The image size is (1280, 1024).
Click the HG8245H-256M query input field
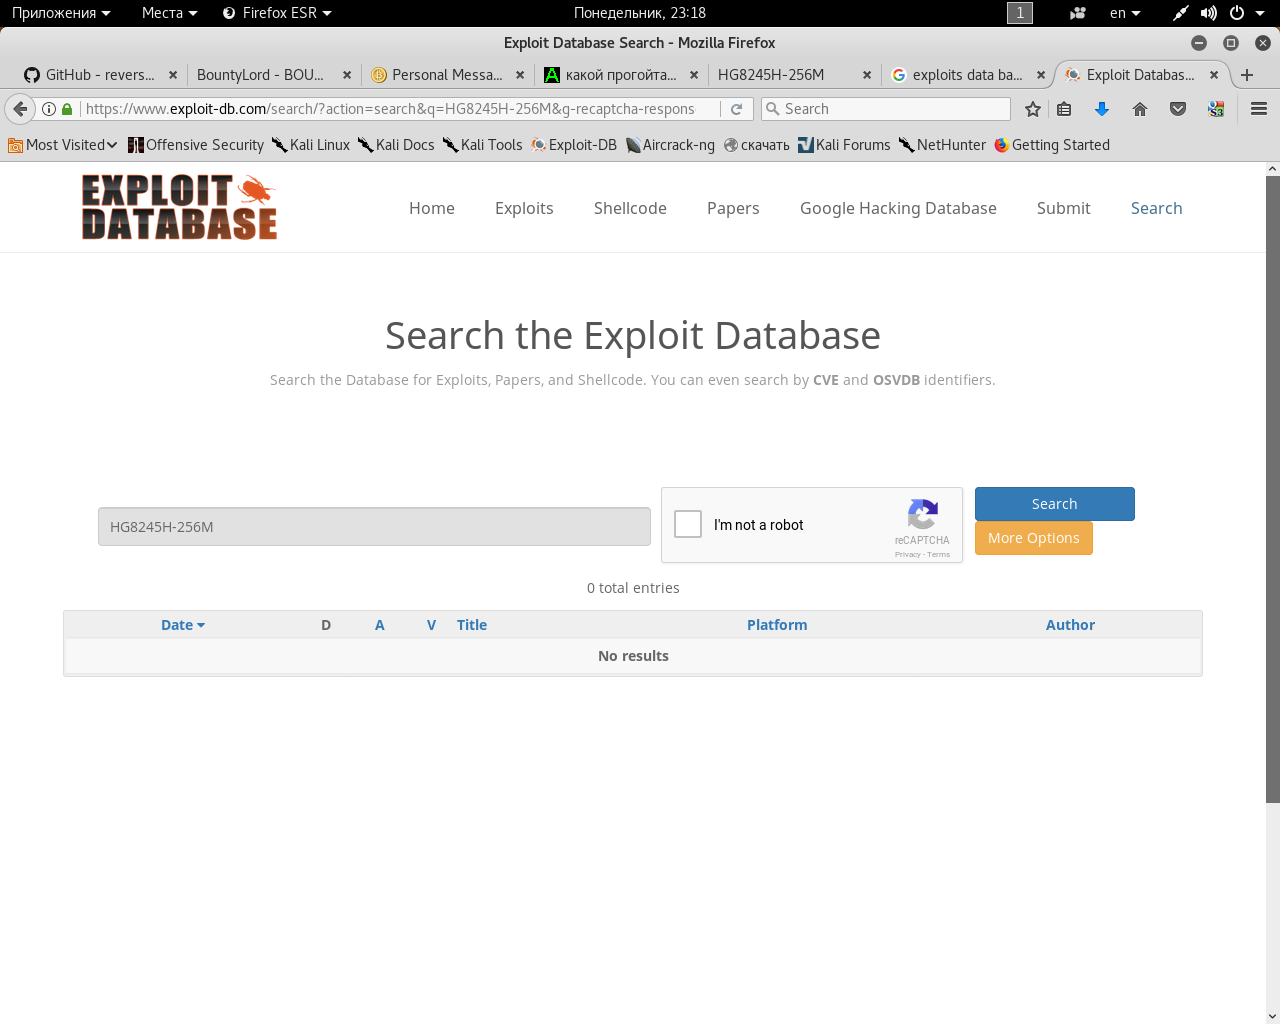[374, 527]
